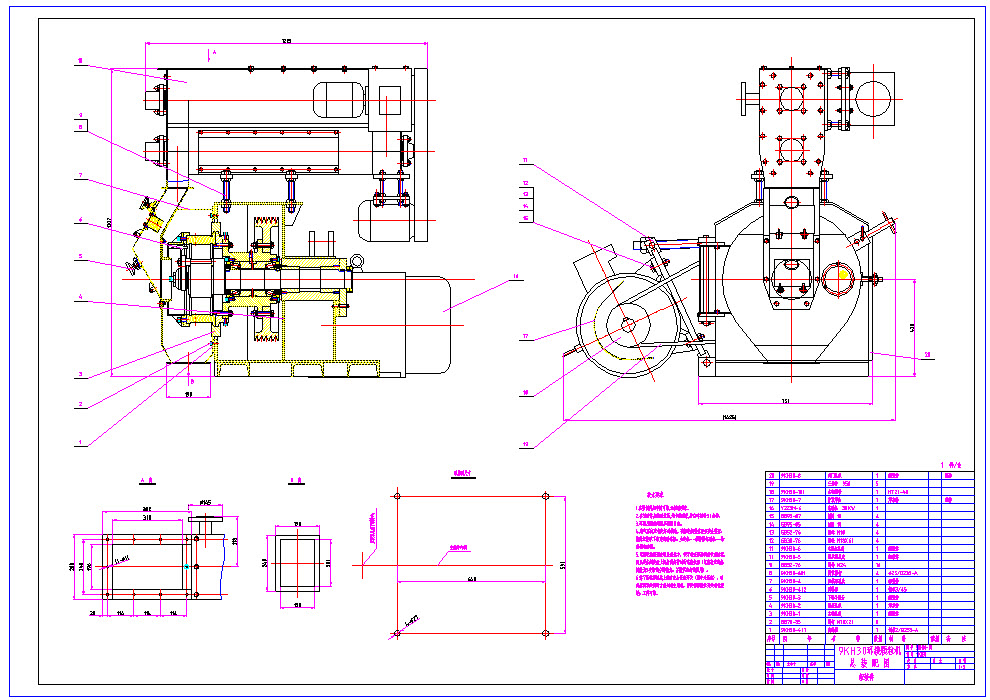Image resolution: width=990 pixels, height=700 pixels.
Task: Click the cyan marker in section A view
Action: [x=186, y=567]
